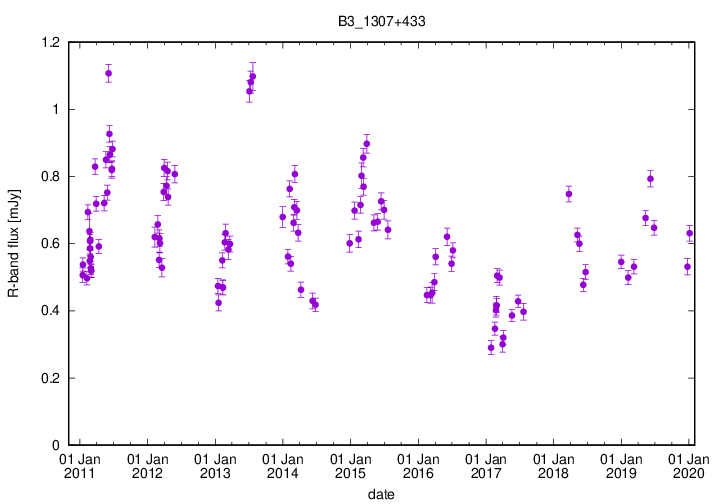Viewport: 720px width, 504px height.
Task: Click the 01 Jan 2019 tick label
Action: (620, 466)
